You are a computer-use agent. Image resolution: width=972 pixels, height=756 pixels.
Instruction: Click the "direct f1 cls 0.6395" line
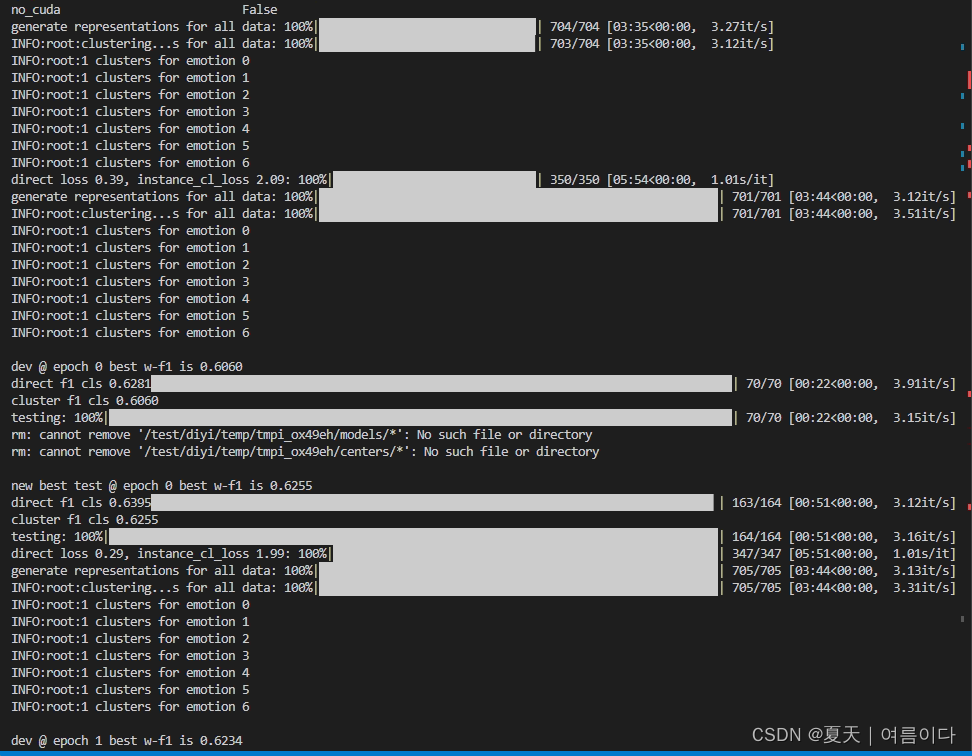(81, 503)
